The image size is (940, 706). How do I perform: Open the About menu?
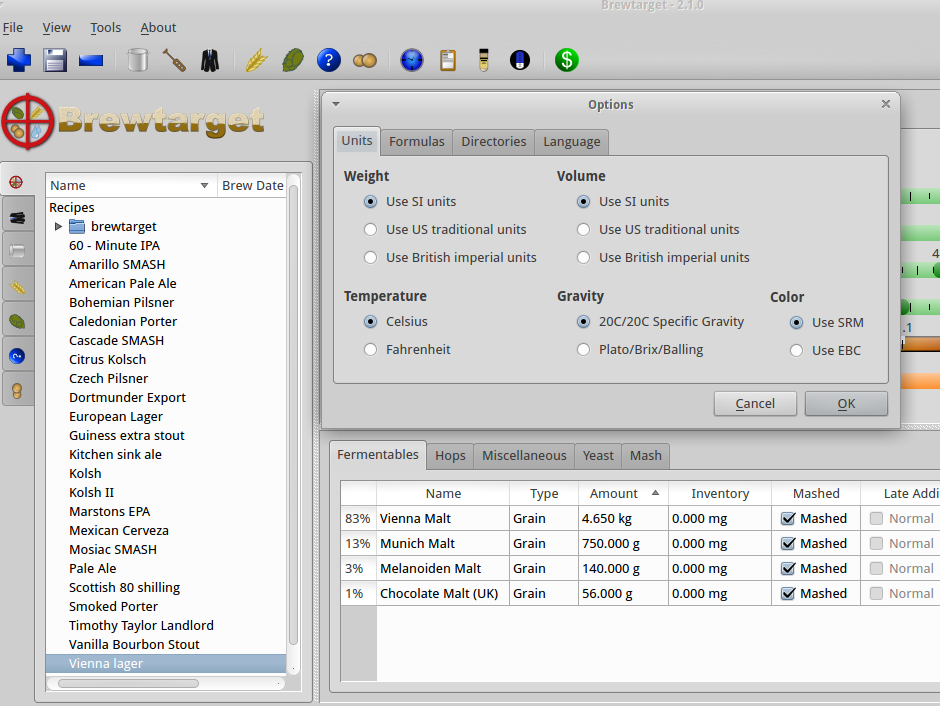158,28
